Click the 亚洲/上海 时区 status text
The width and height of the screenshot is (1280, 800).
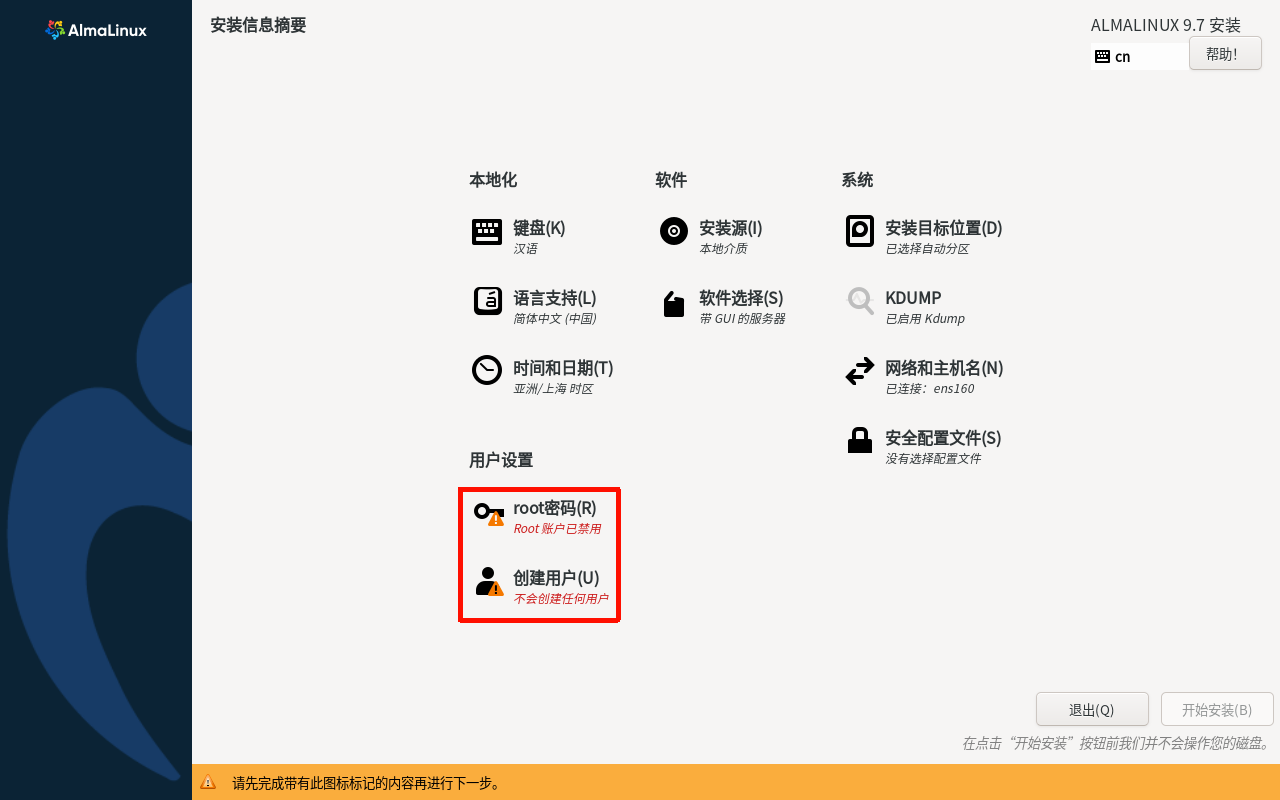(x=553, y=389)
